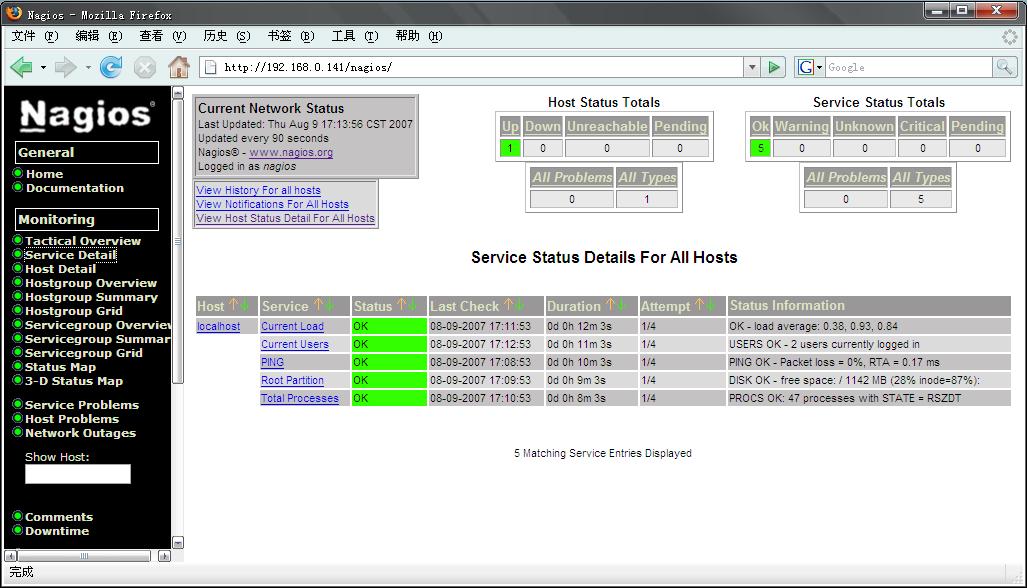This screenshot has height=588, width=1028.
Task: Sort Host column ascending with orange arrow
Action: [233, 305]
